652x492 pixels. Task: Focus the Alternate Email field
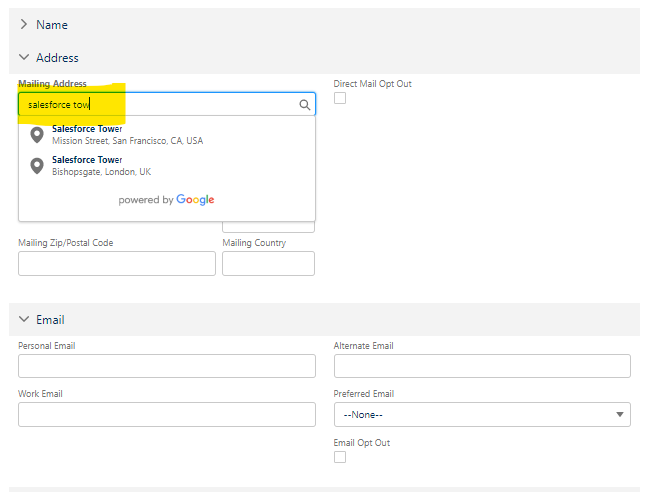pos(482,366)
